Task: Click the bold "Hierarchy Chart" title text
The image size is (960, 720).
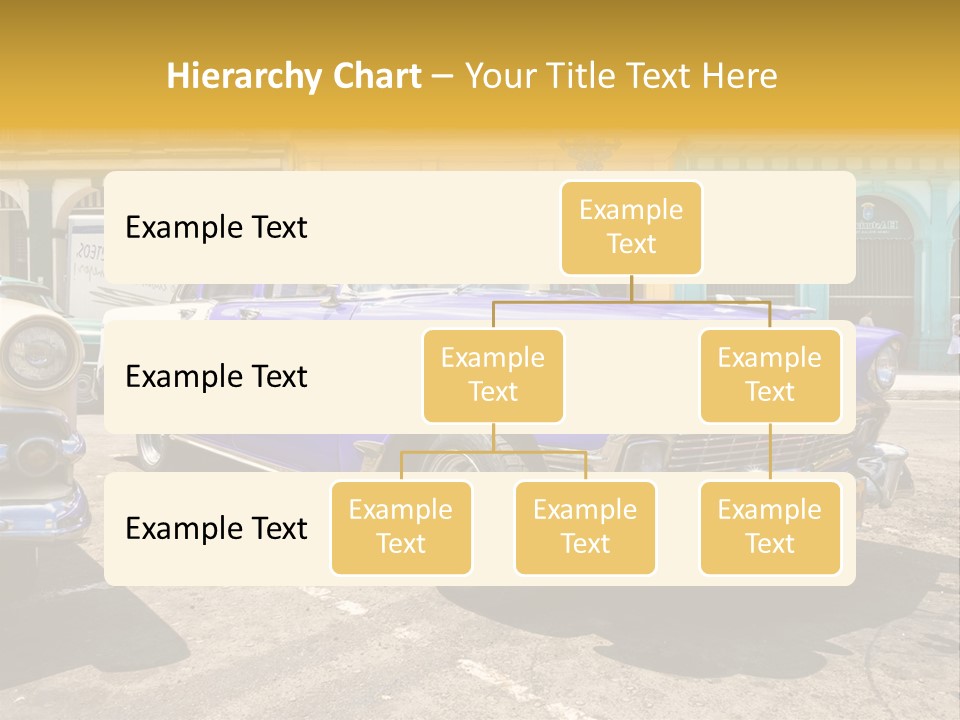Action: [294, 76]
